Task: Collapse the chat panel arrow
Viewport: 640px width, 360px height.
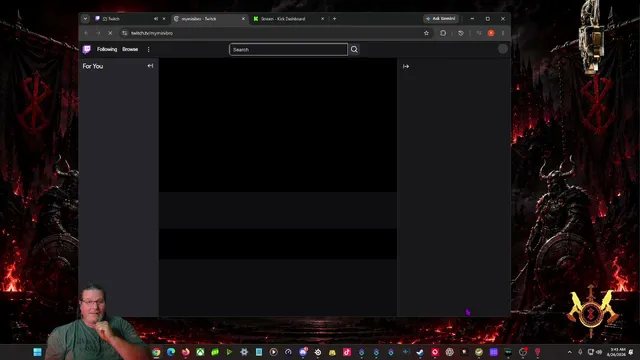Action: (406, 66)
